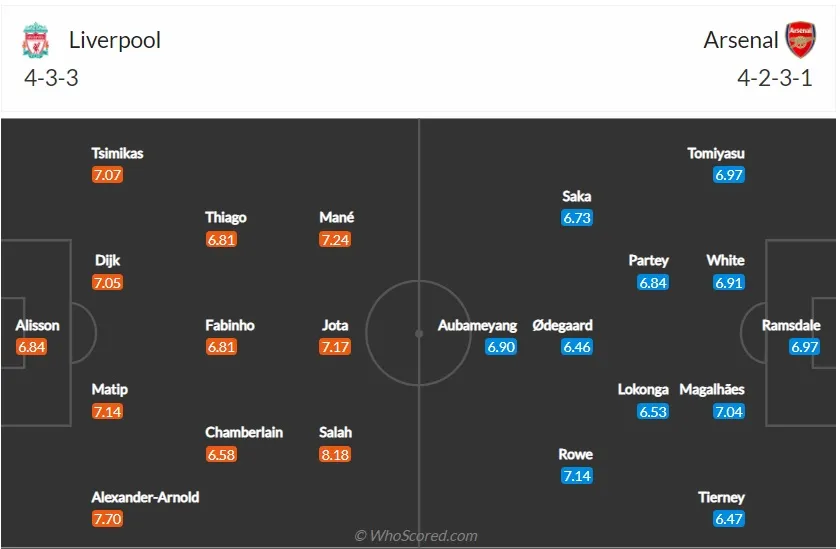Click Saka's 6.73 rating badge

[577, 218]
